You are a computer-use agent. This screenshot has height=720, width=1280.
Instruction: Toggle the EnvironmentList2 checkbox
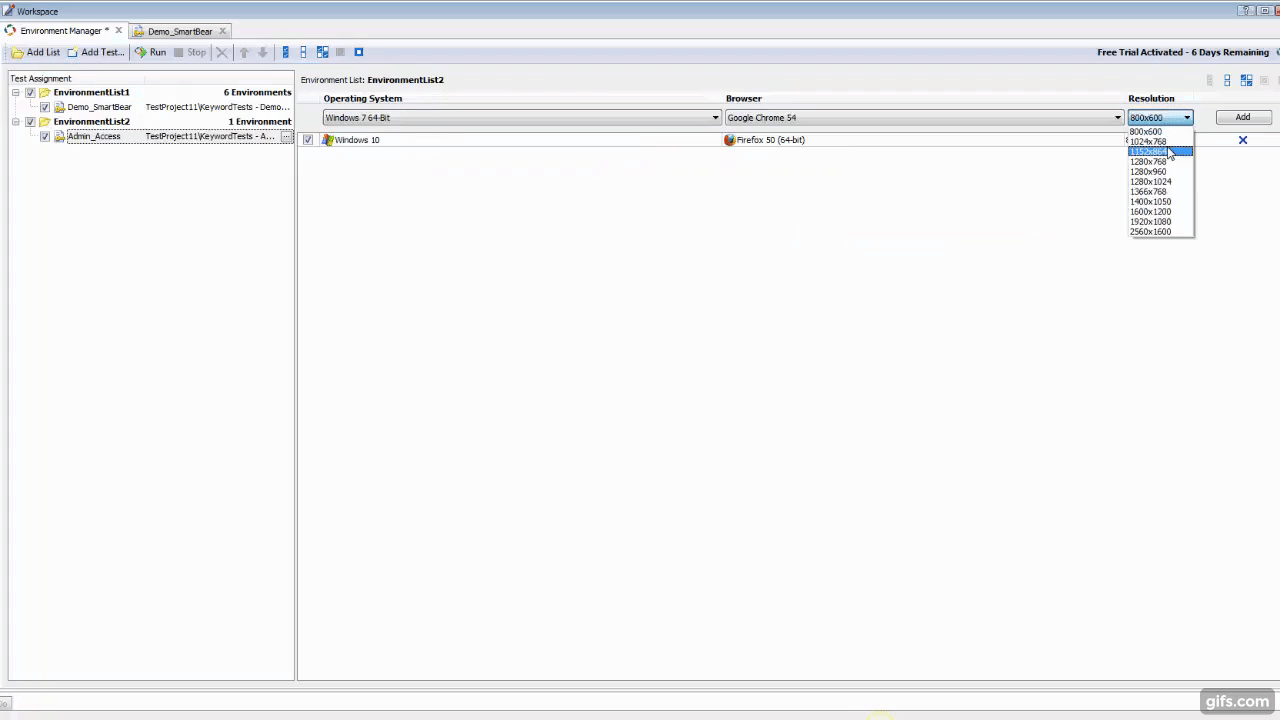coord(30,122)
